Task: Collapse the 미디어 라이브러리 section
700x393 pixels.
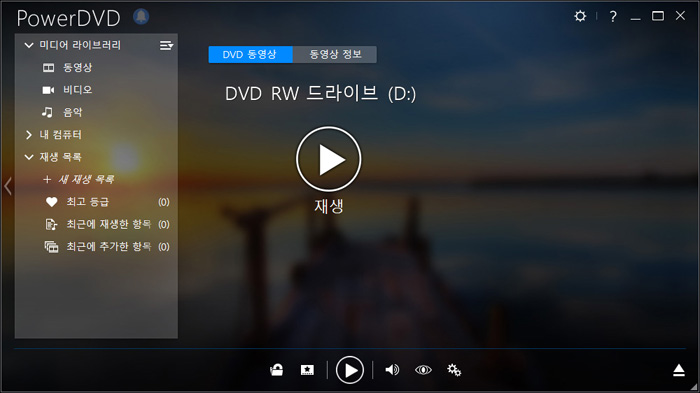Action: click(x=29, y=45)
